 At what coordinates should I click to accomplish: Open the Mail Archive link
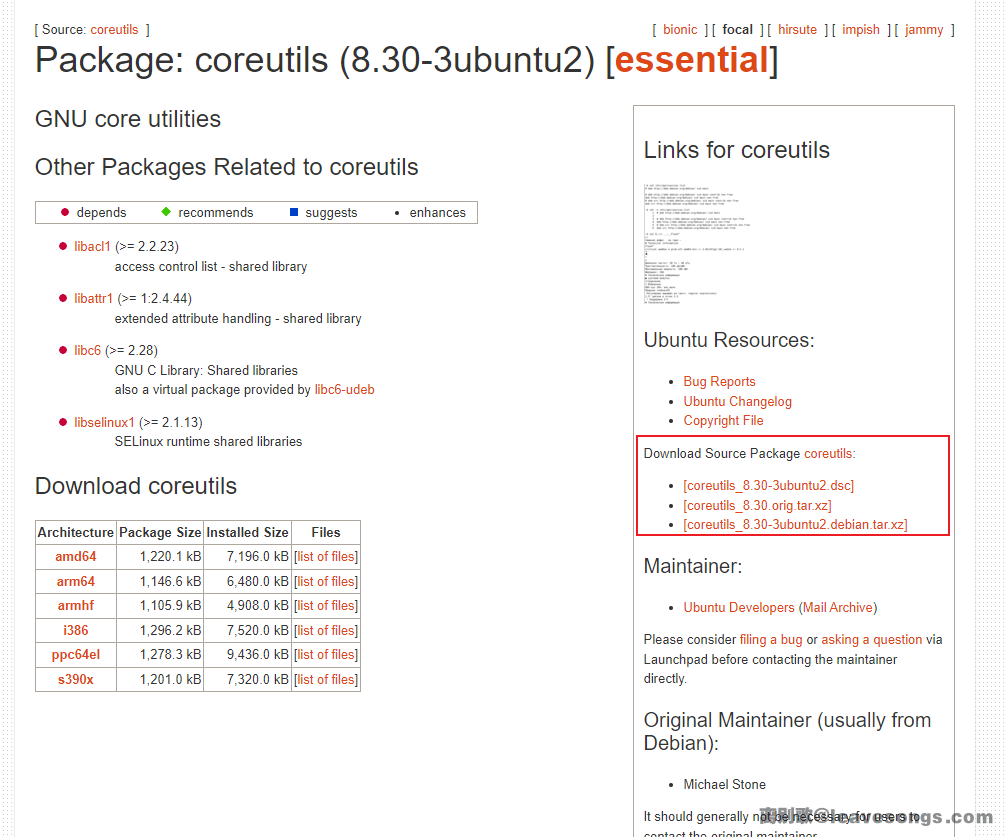[838, 607]
